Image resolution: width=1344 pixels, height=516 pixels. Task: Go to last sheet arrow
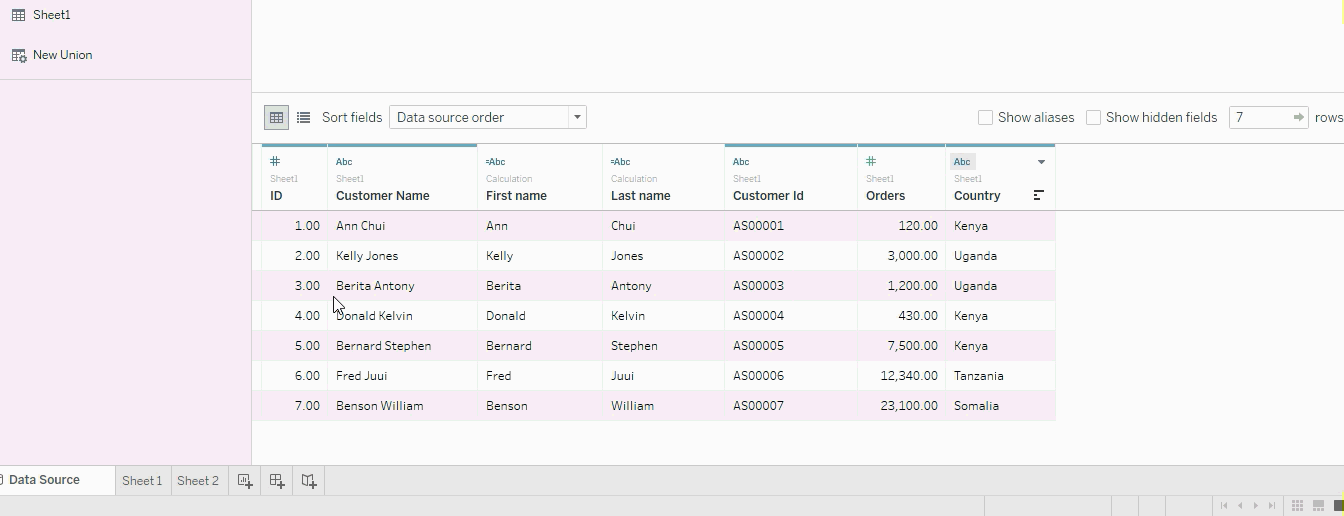(x=1272, y=506)
